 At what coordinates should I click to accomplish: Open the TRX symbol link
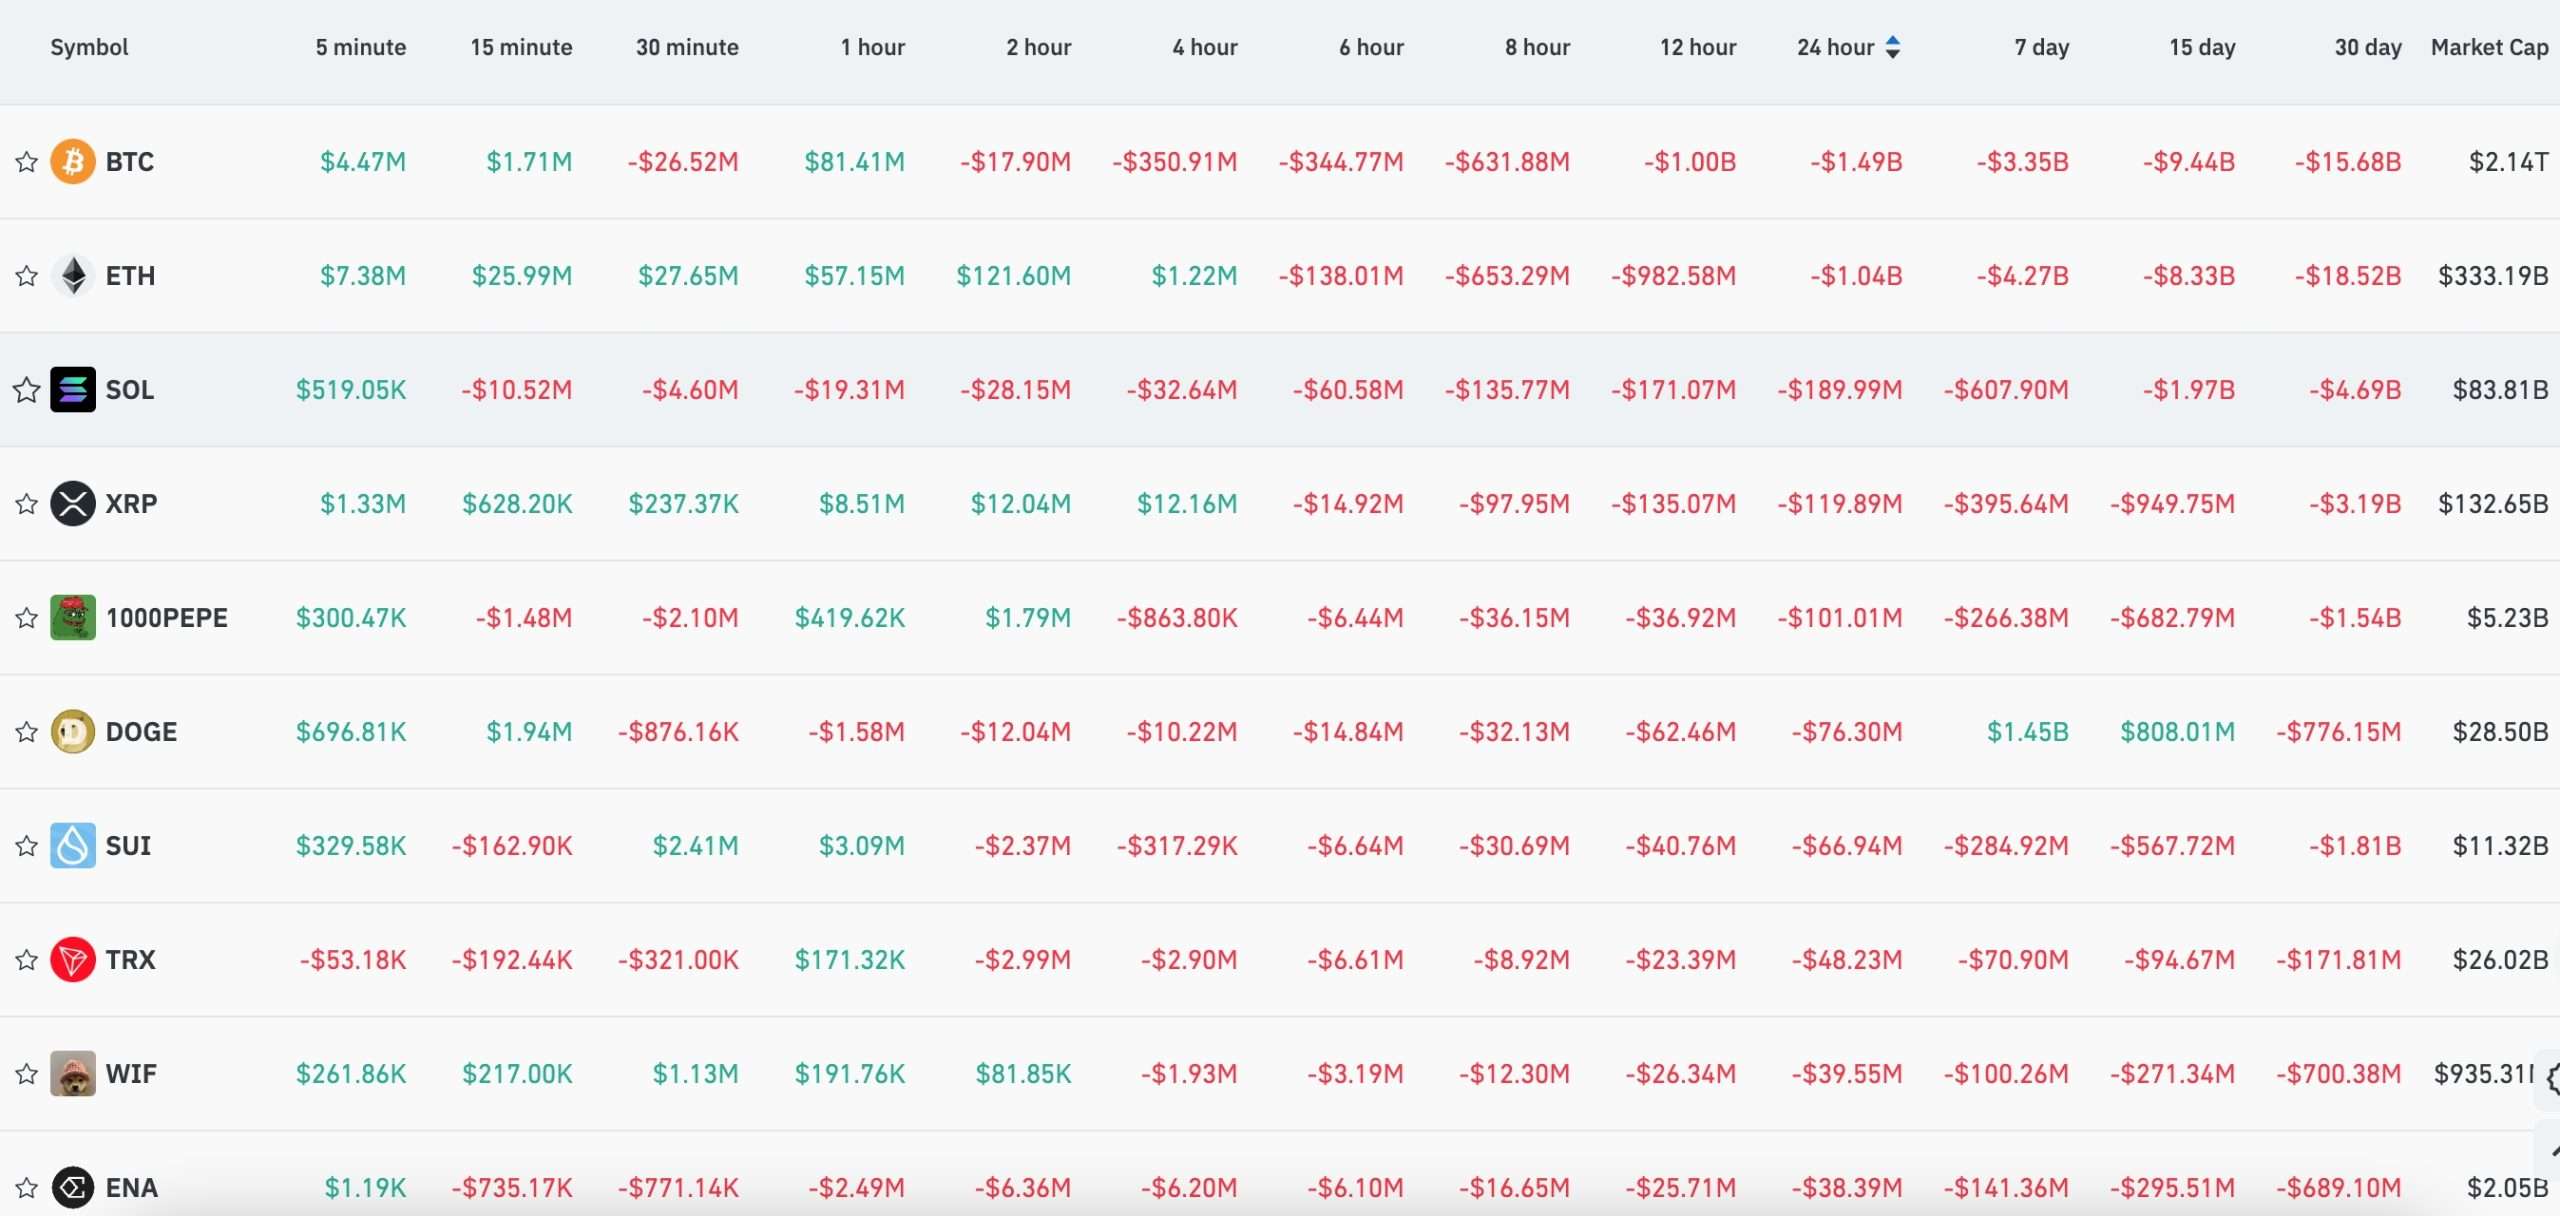pos(131,959)
